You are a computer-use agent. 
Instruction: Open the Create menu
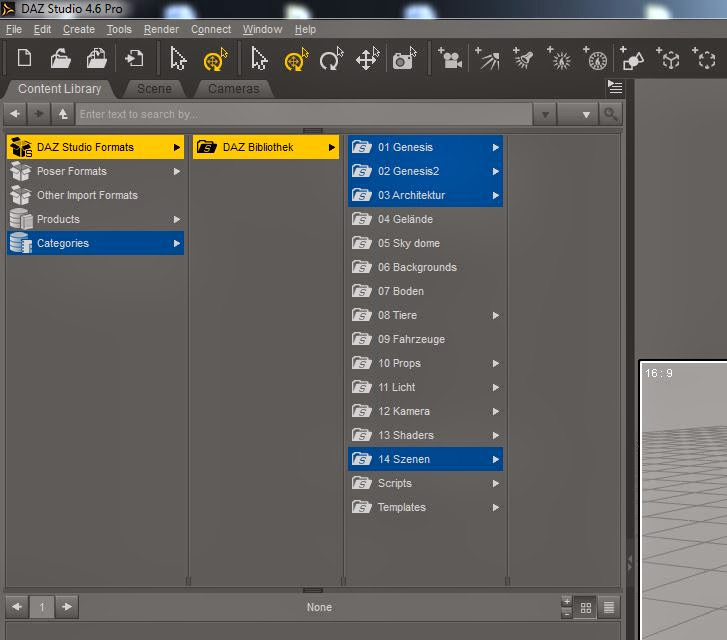(x=79, y=30)
